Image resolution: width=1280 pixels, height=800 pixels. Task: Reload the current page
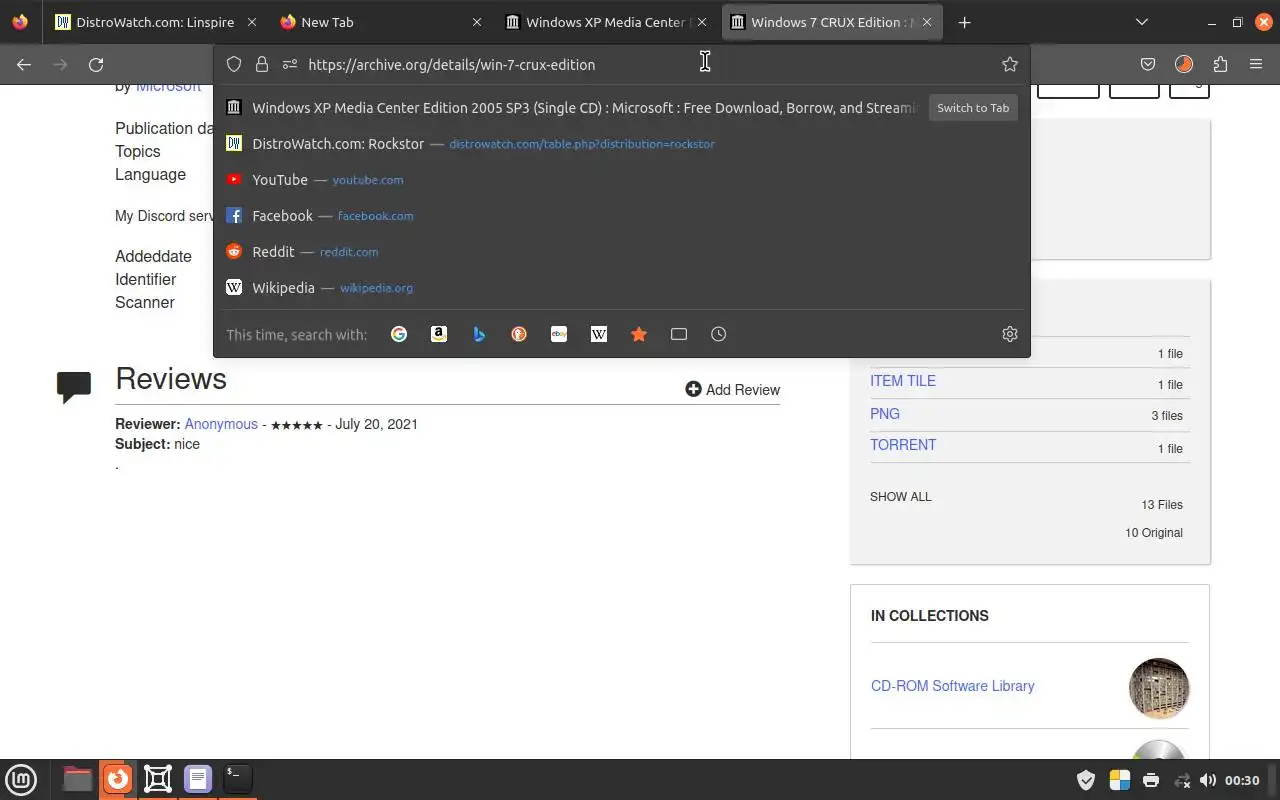[x=96, y=64]
